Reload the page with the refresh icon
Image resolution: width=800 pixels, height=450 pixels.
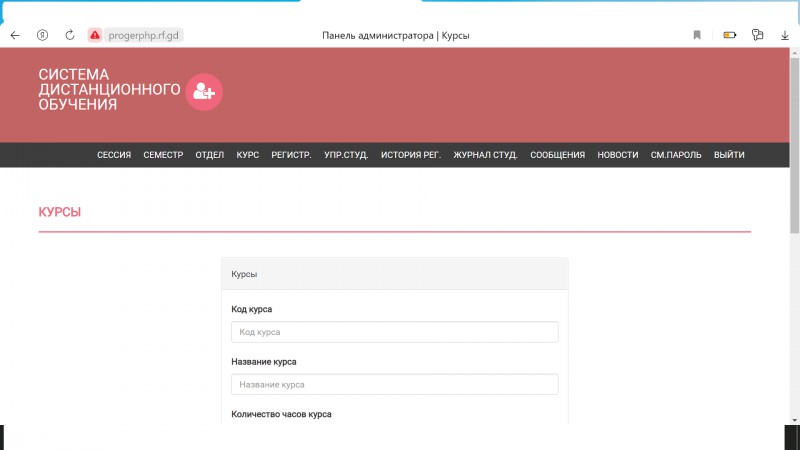[x=70, y=35]
